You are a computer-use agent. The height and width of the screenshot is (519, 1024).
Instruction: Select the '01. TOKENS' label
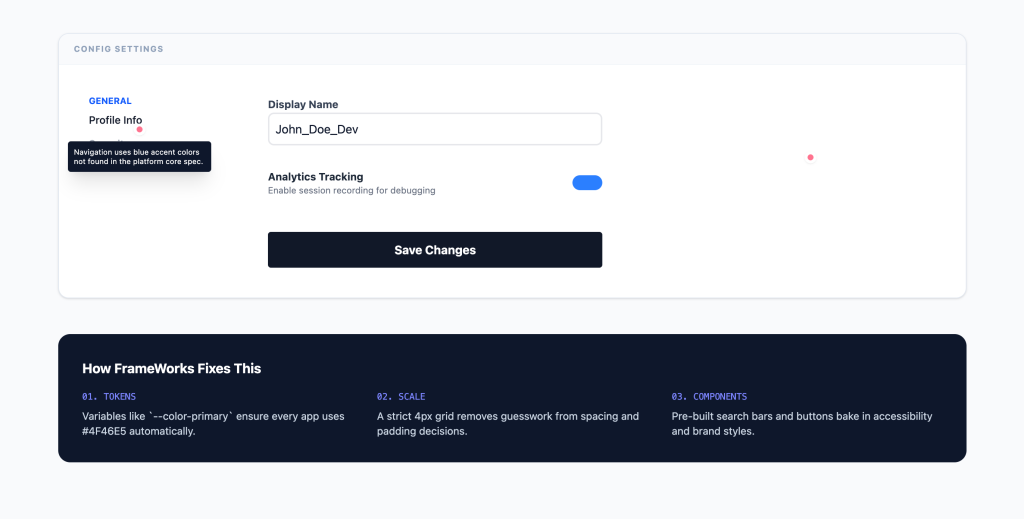click(x=109, y=397)
